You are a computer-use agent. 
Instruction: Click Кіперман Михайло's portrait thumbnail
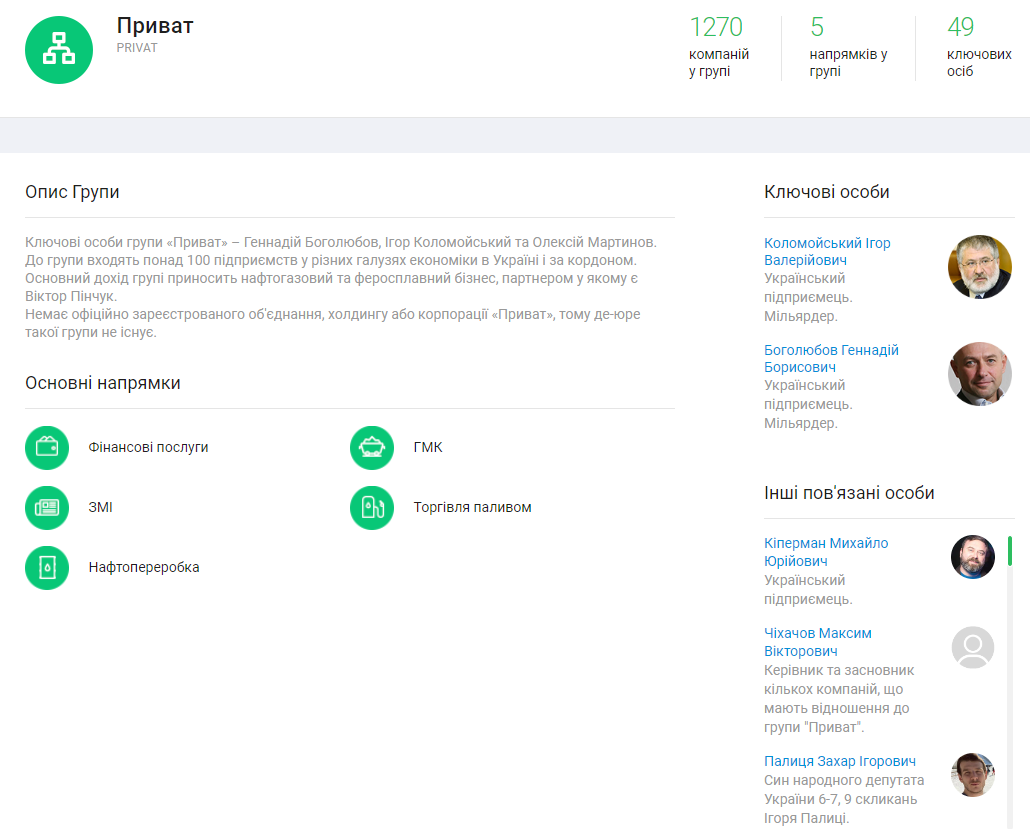click(972, 557)
